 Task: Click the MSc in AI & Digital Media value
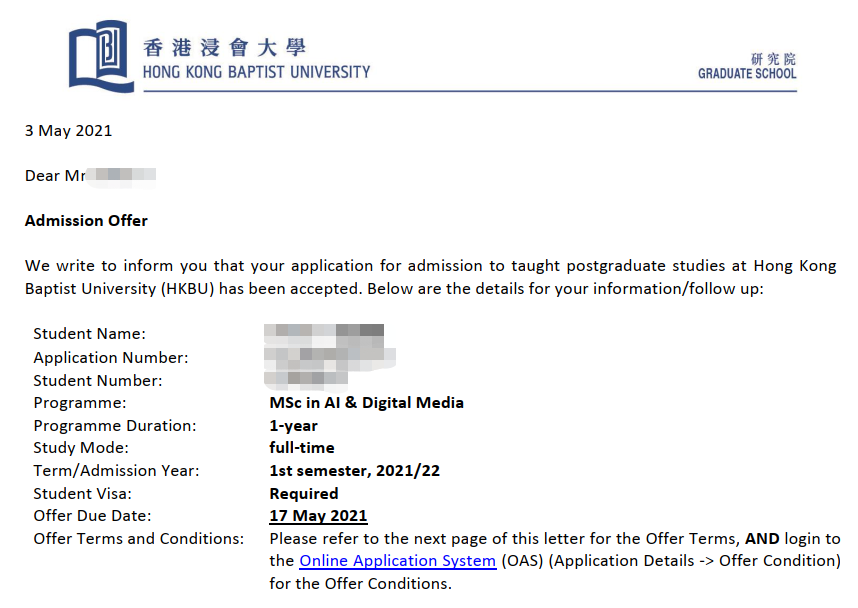click(366, 403)
